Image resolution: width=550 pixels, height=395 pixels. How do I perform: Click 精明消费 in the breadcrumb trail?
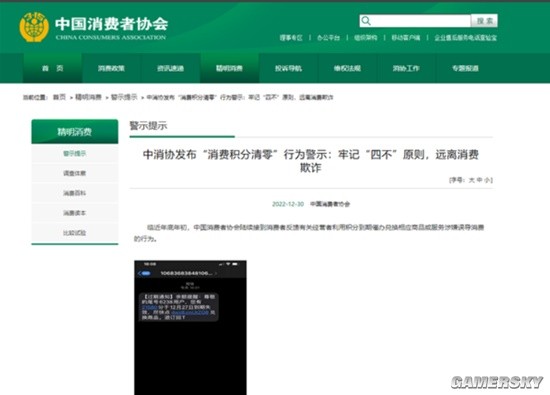[88, 97]
